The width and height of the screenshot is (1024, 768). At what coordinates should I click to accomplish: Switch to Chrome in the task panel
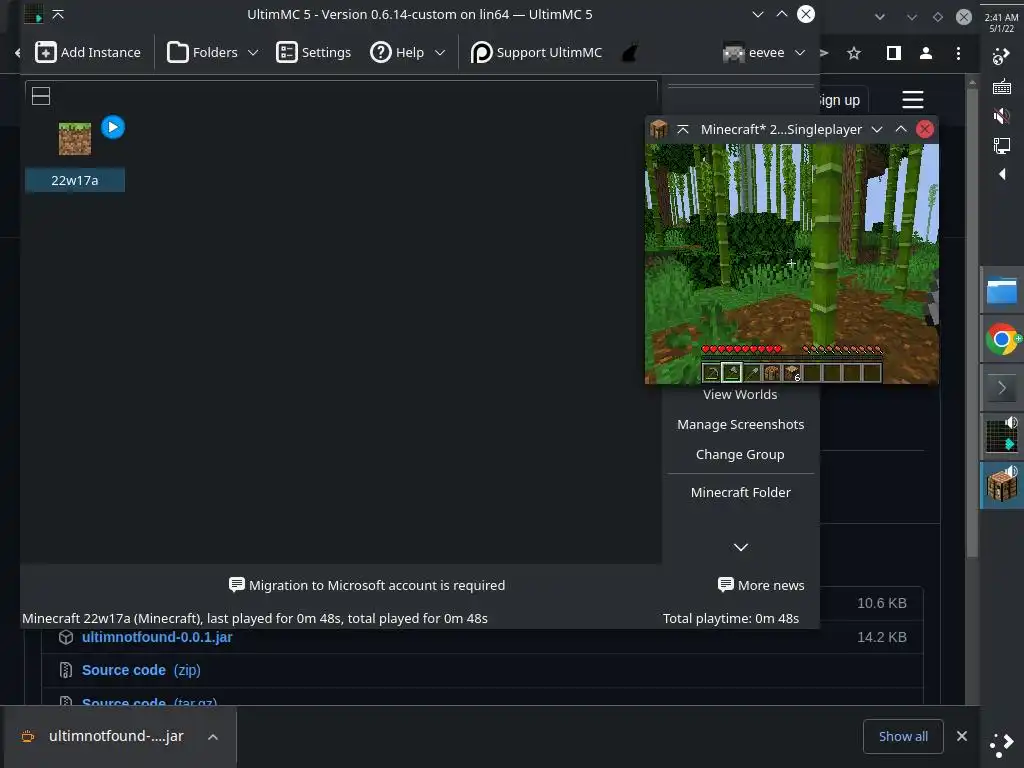click(x=1002, y=340)
